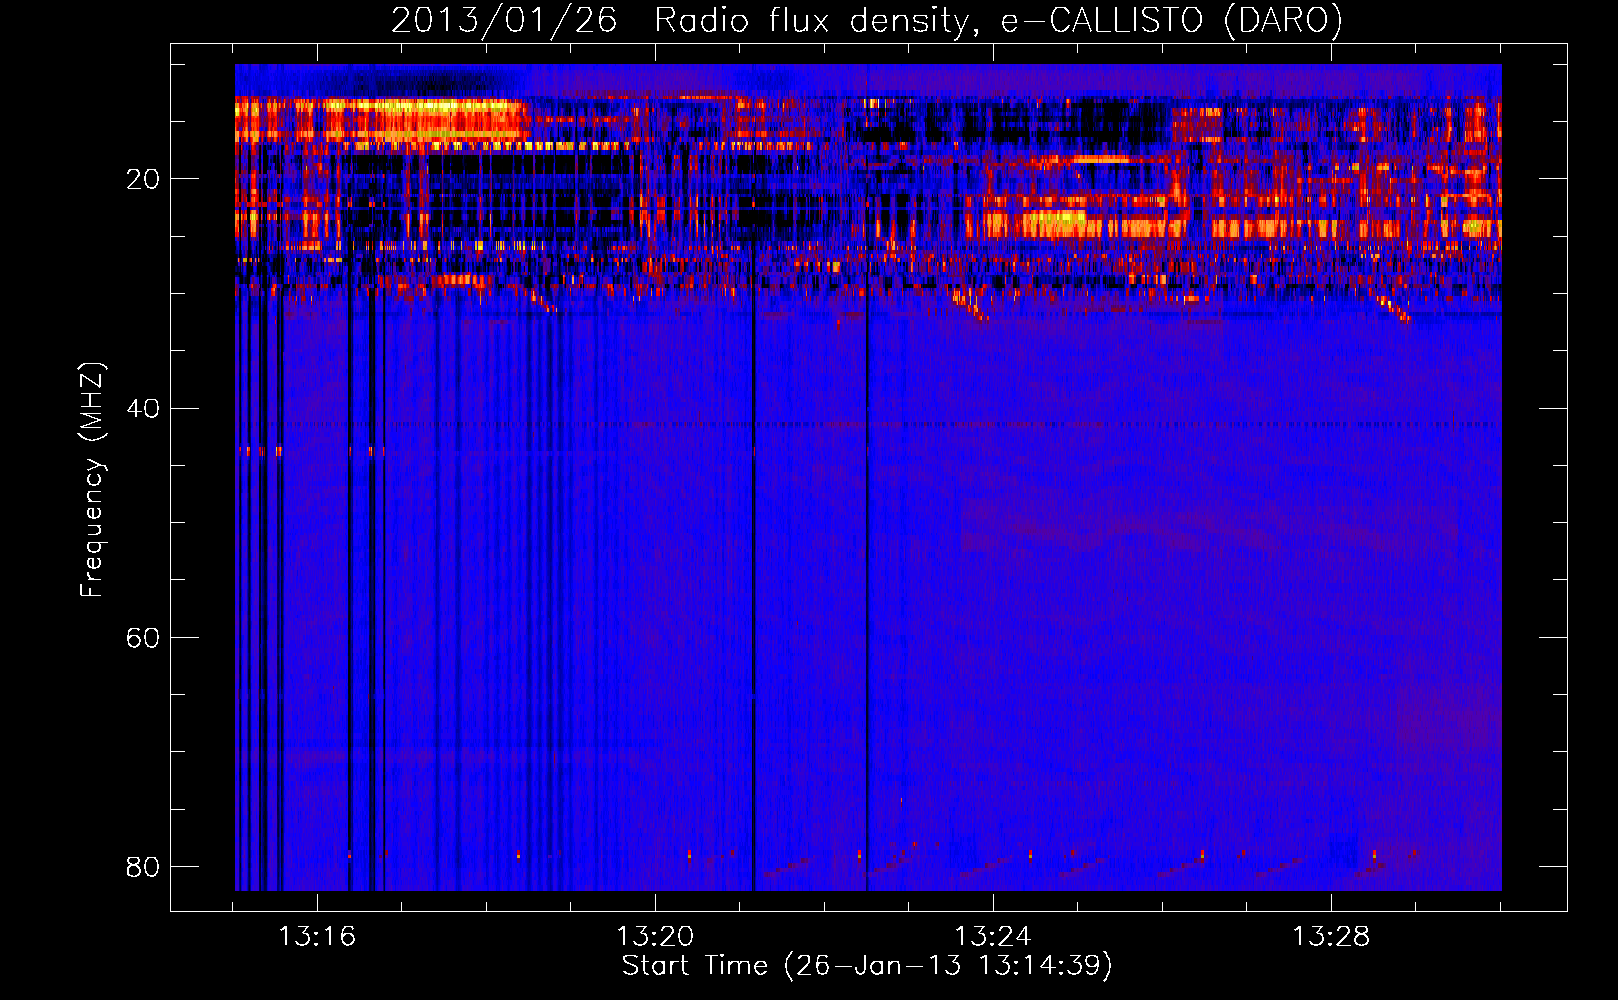
Task: Click the plot title "2013/01/26 Radio flux density, e-CALLISTO (DARO)"
Action: tap(866, 21)
